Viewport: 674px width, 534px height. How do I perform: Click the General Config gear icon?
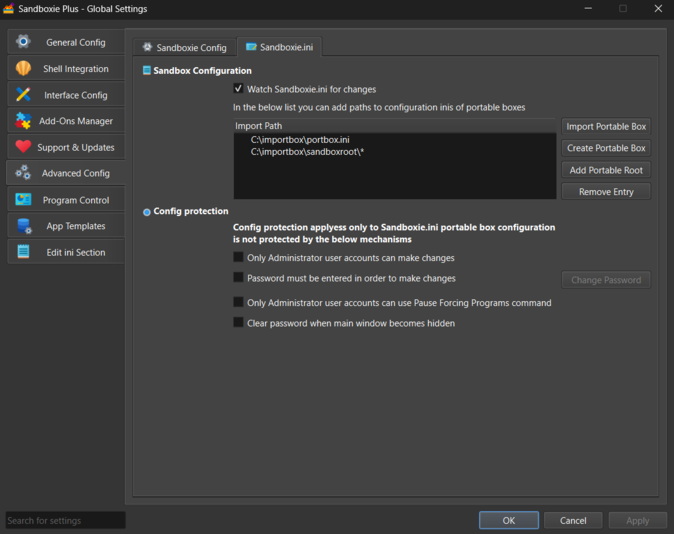click(23, 42)
